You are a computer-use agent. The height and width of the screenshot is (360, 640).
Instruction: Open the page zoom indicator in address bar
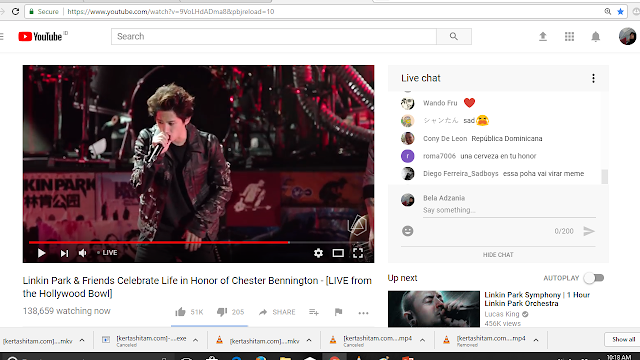pyautogui.click(x=608, y=11)
